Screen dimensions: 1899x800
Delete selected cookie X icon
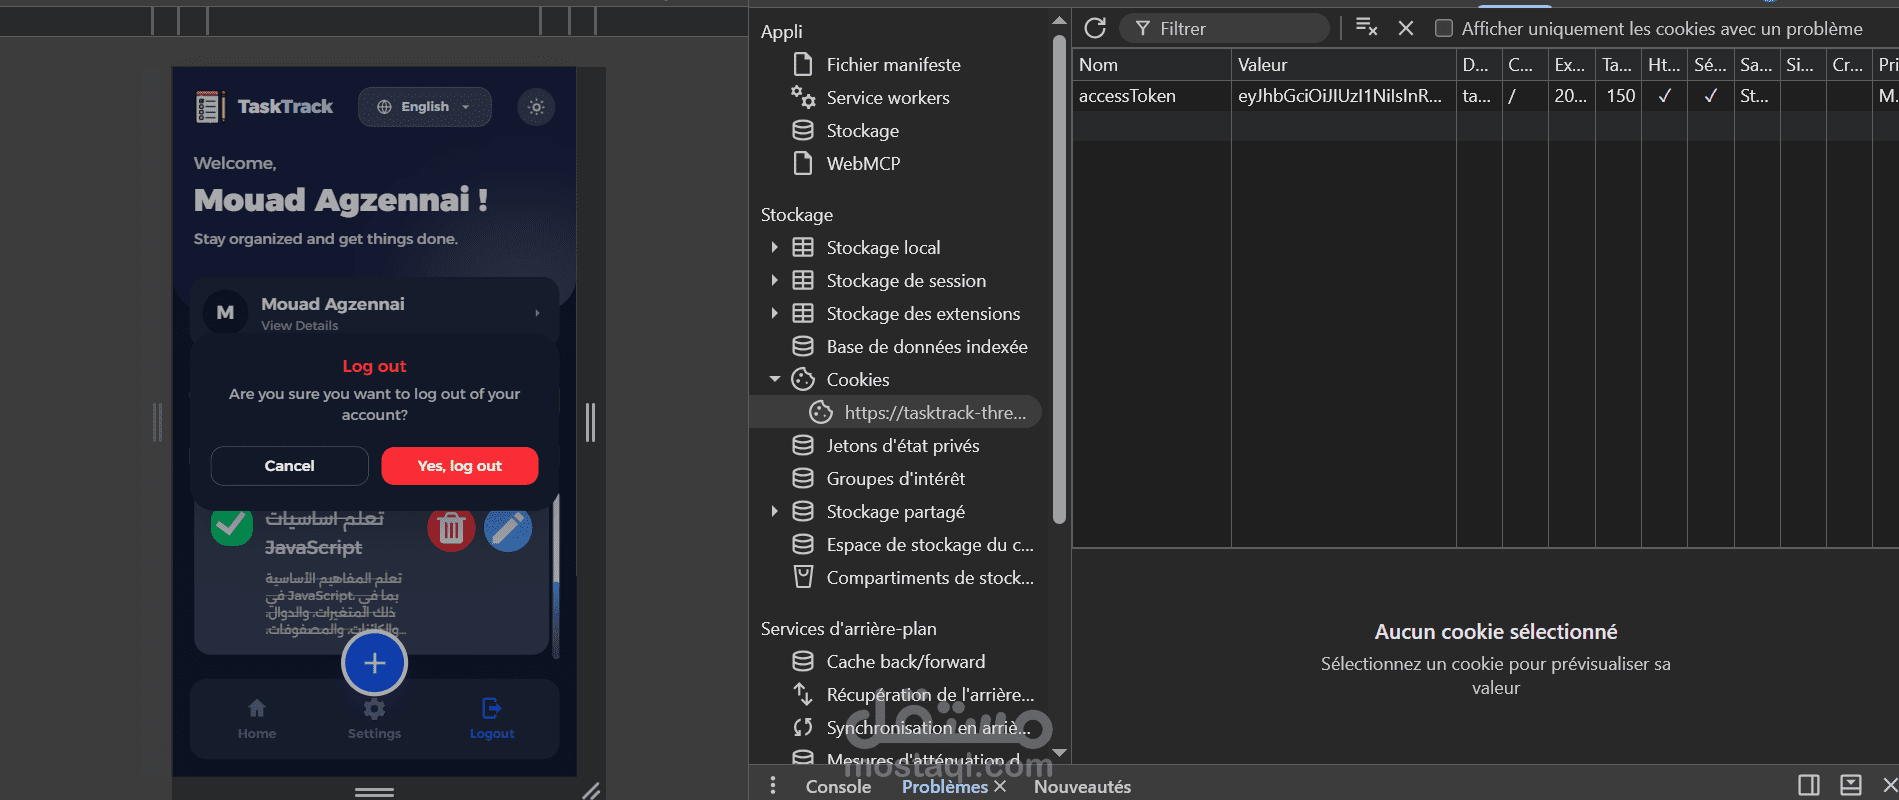tap(1406, 28)
